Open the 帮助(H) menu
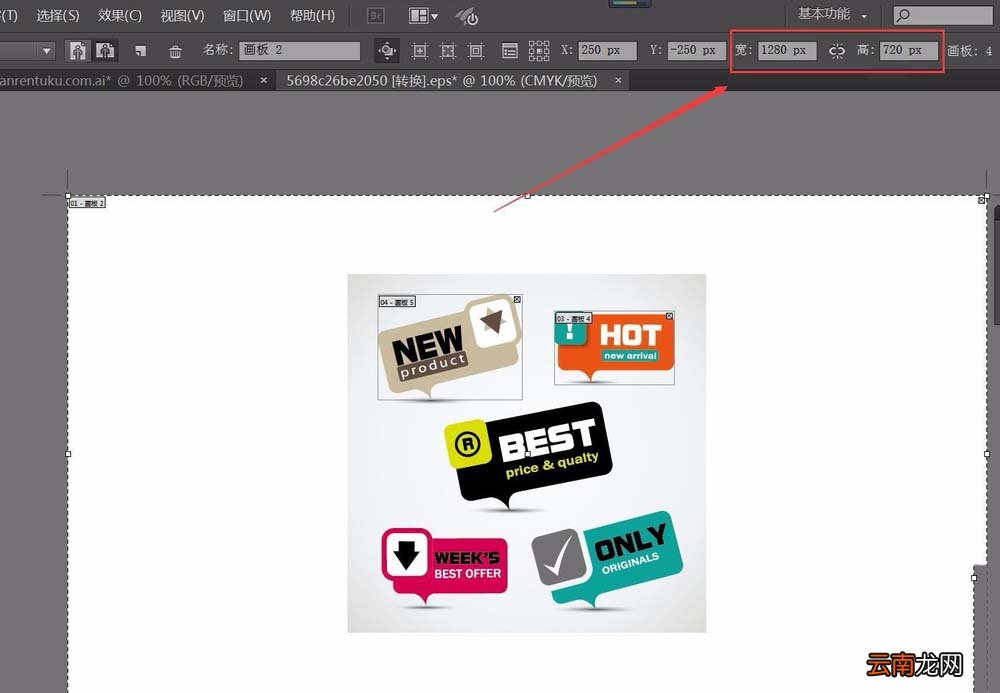This screenshot has height=693, width=1000. pyautogui.click(x=312, y=15)
